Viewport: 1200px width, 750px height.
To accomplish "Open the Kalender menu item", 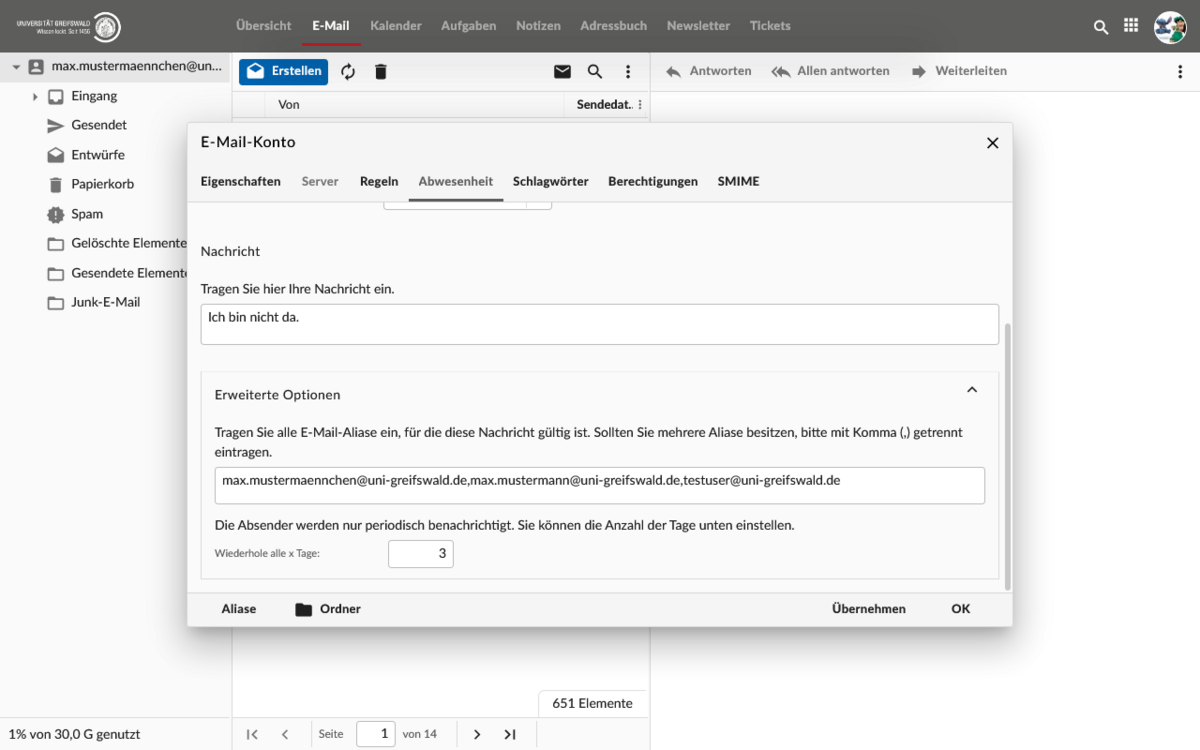I will [395, 26].
